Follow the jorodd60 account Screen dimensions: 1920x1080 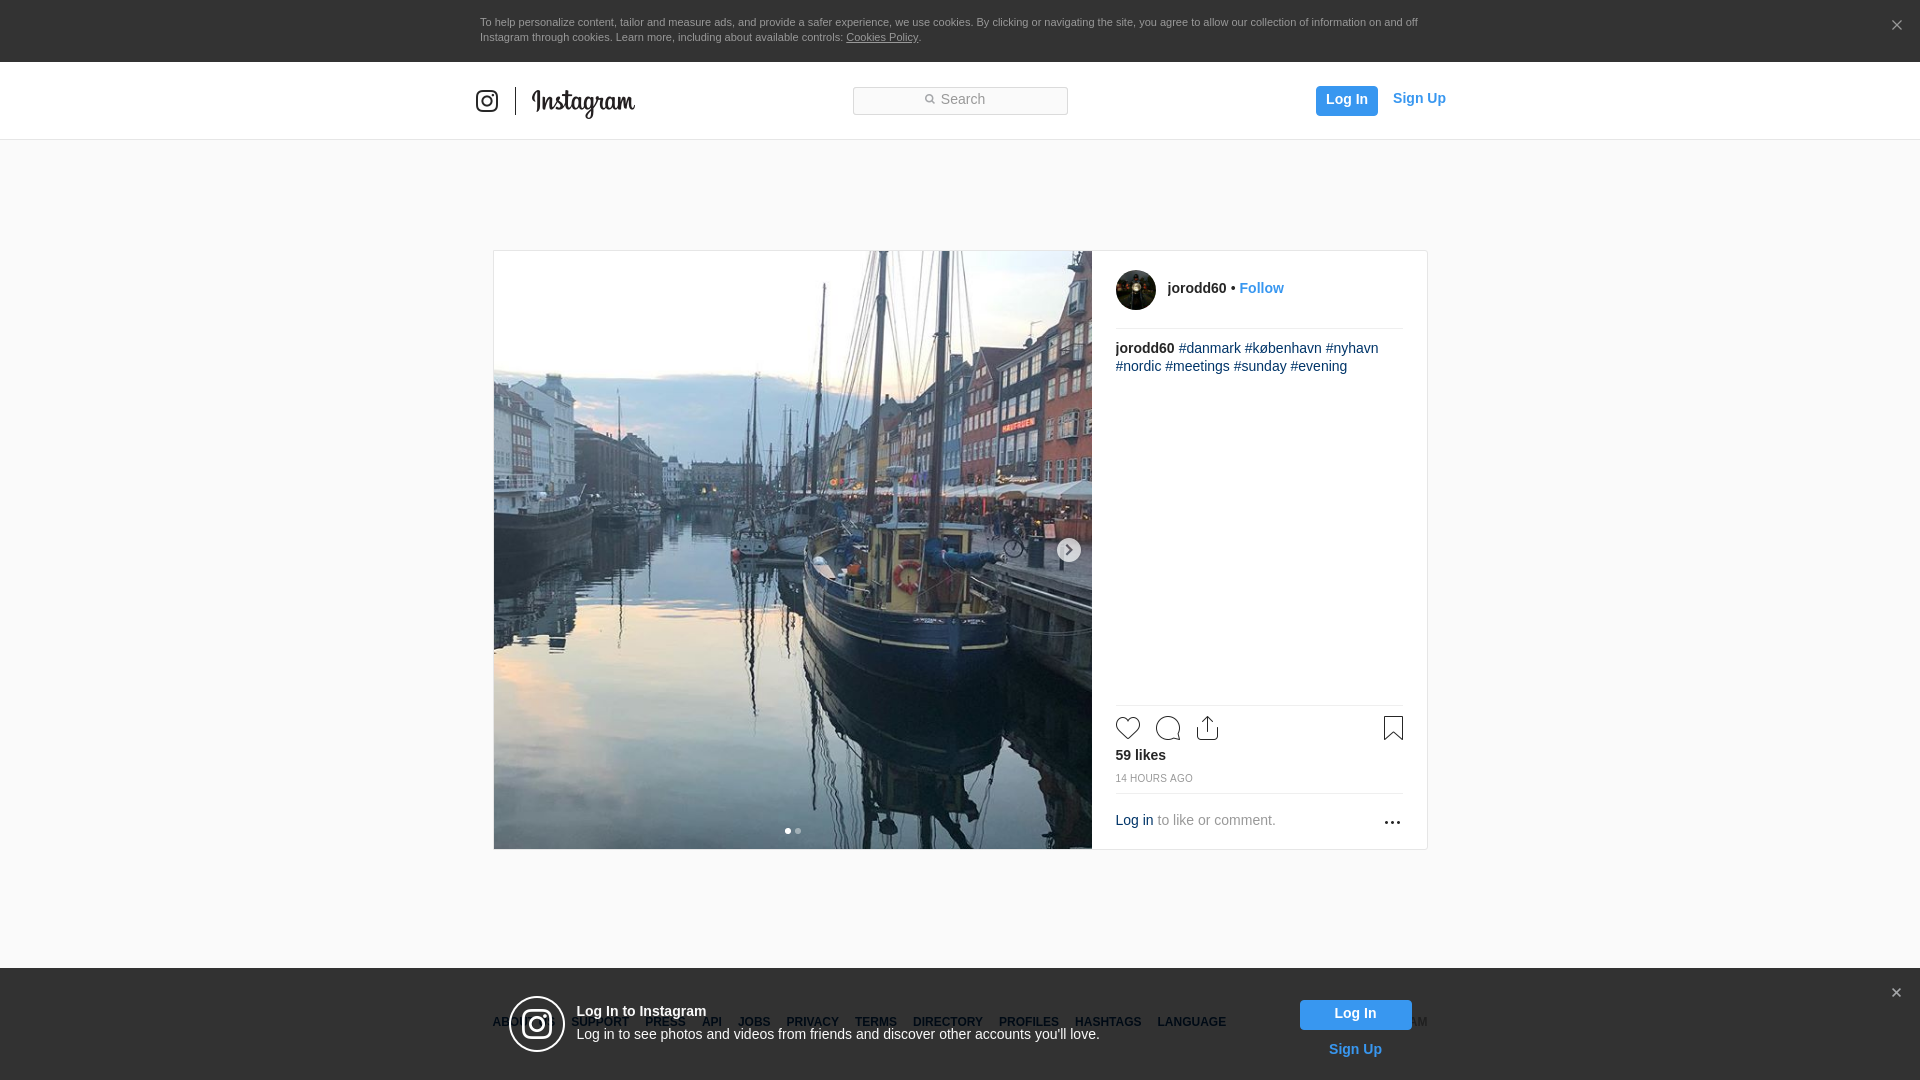(1261, 288)
